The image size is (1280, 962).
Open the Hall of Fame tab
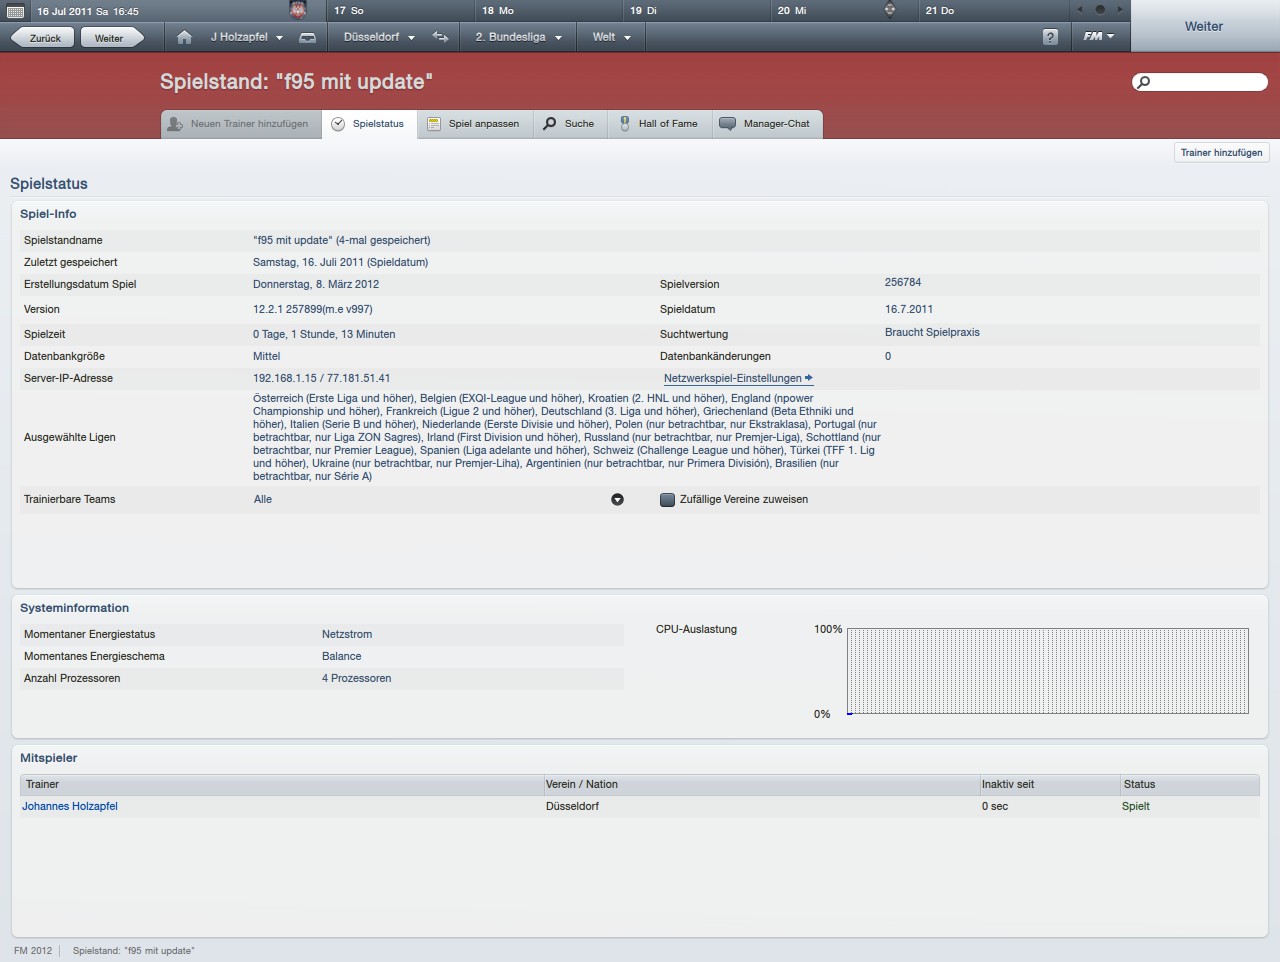click(659, 124)
